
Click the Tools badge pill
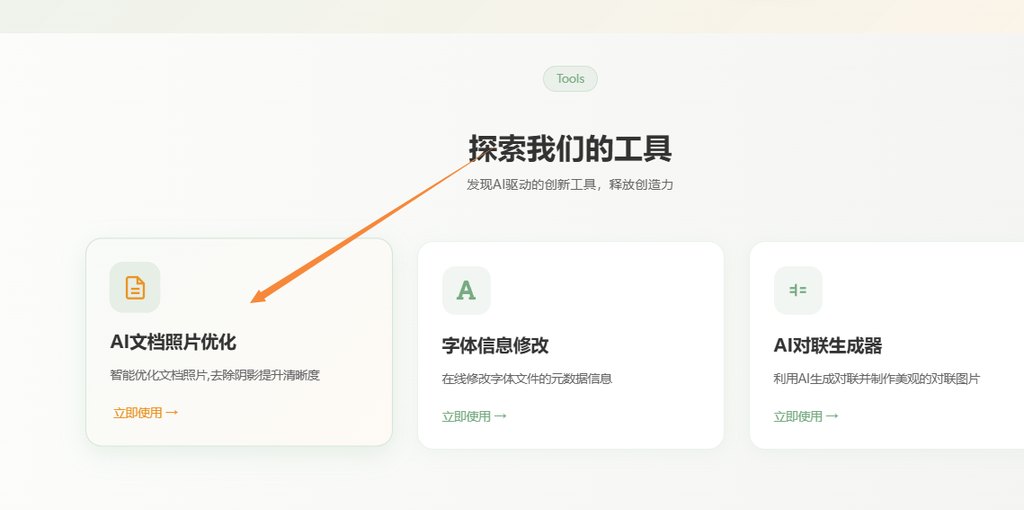click(570, 78)
